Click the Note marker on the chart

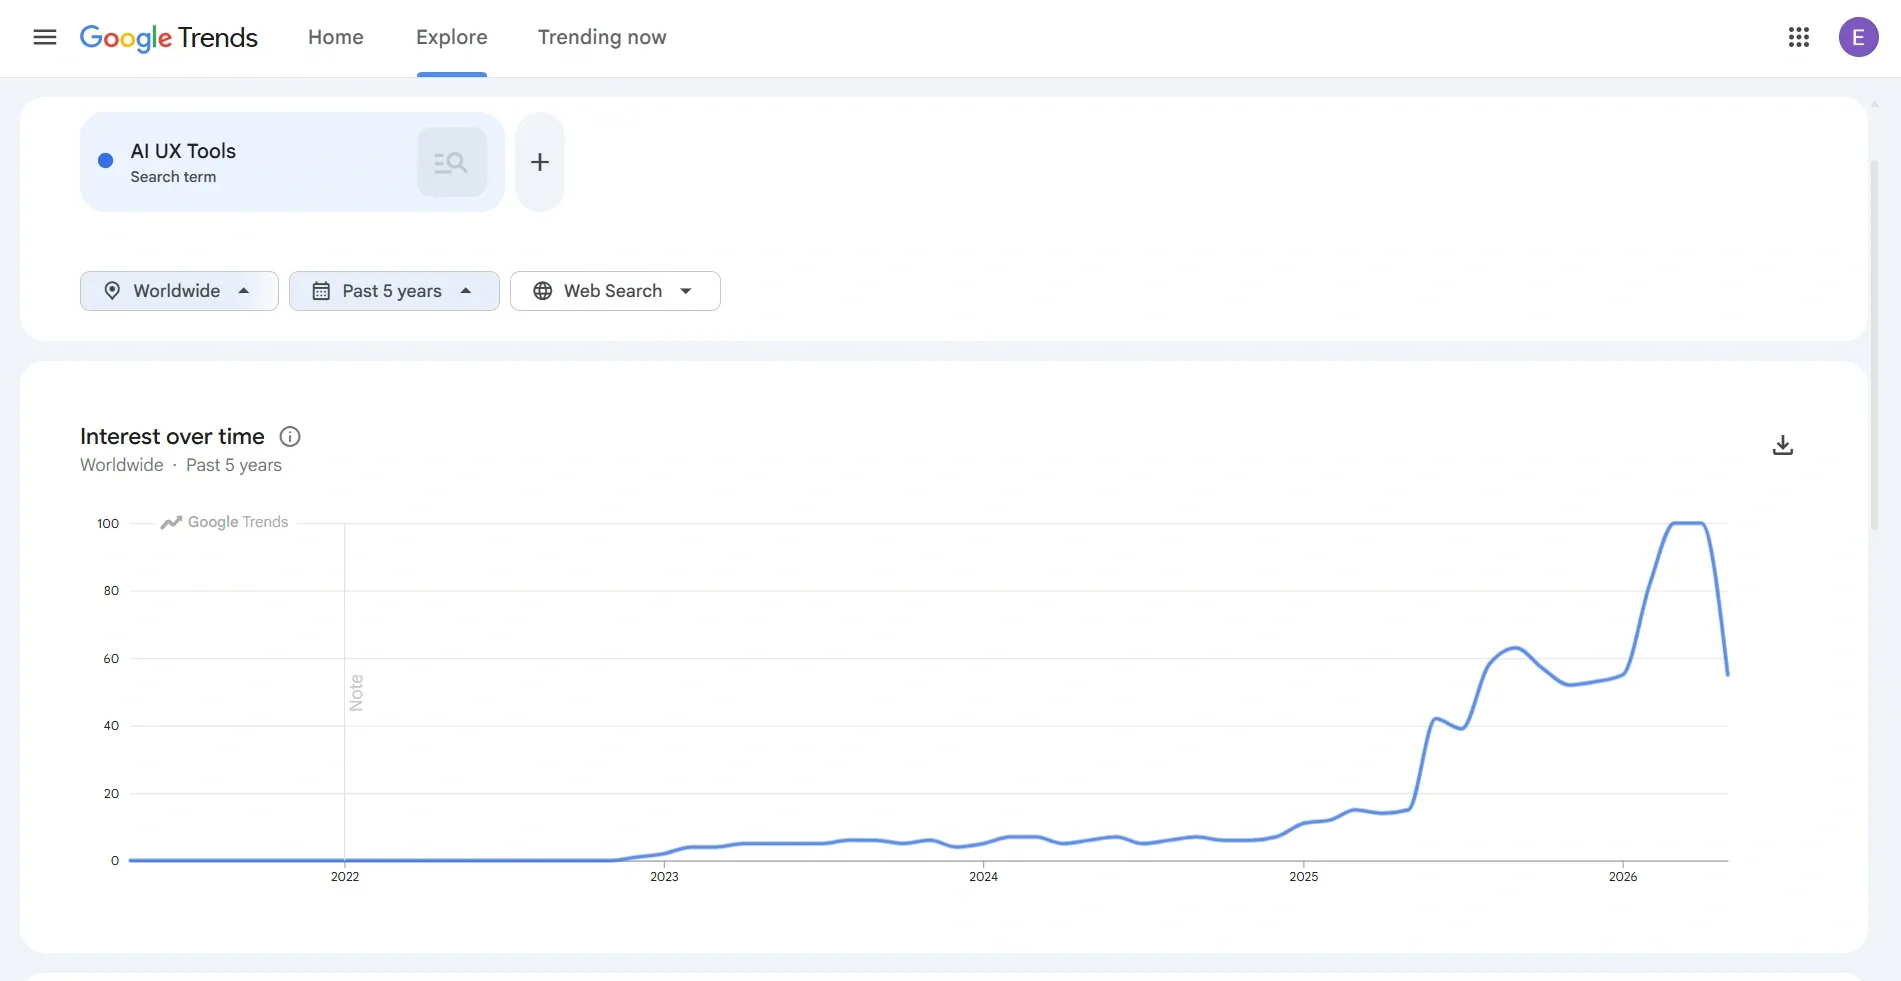point(356,693)
